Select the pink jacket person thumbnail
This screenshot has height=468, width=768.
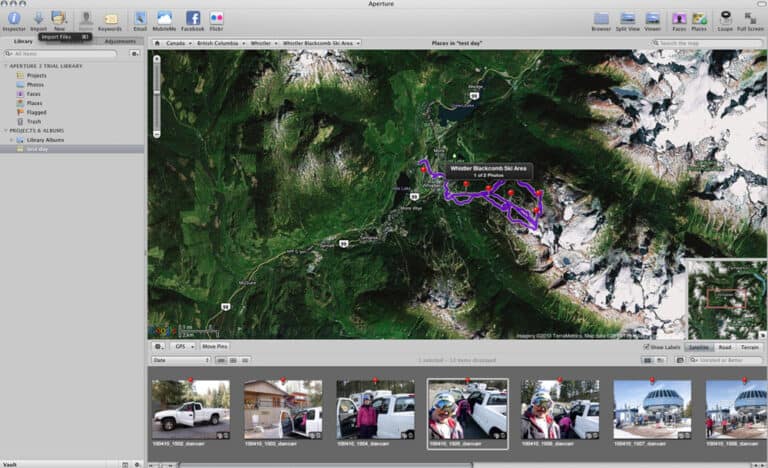point(375,409)
